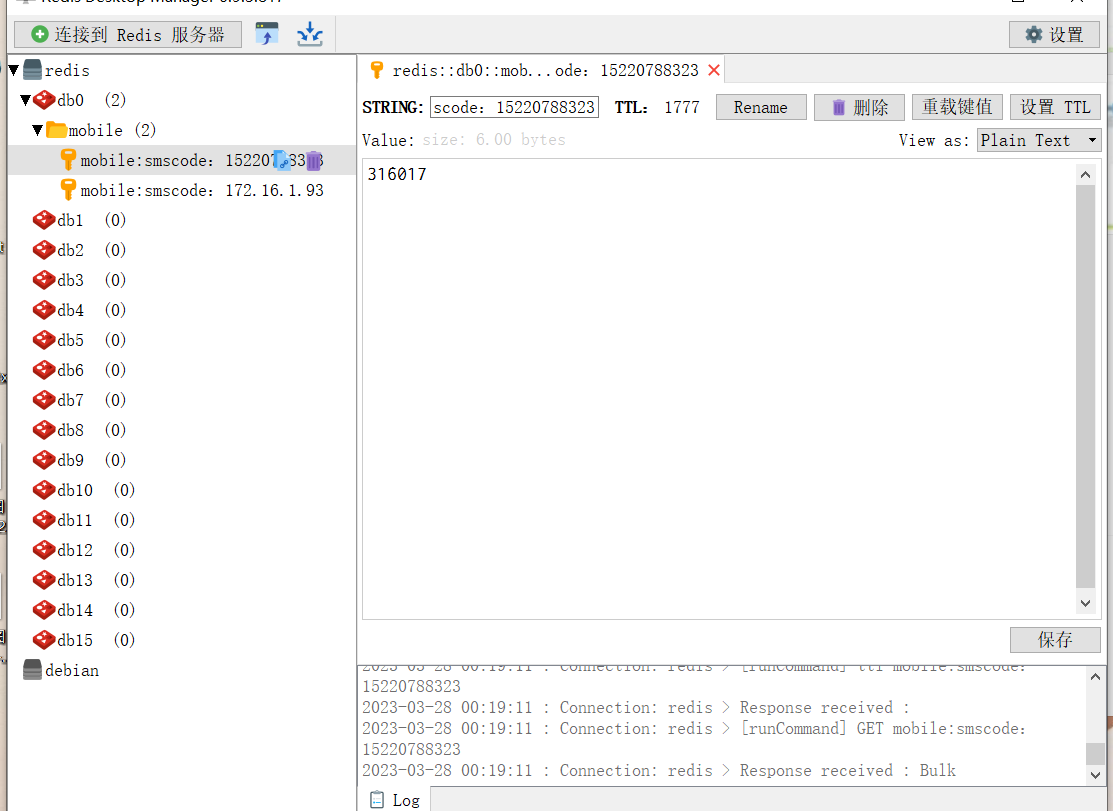Viewport: 1113px width, 811px height.
Task: Click the mobile namespace folder icon
Action: coord(56,130)
